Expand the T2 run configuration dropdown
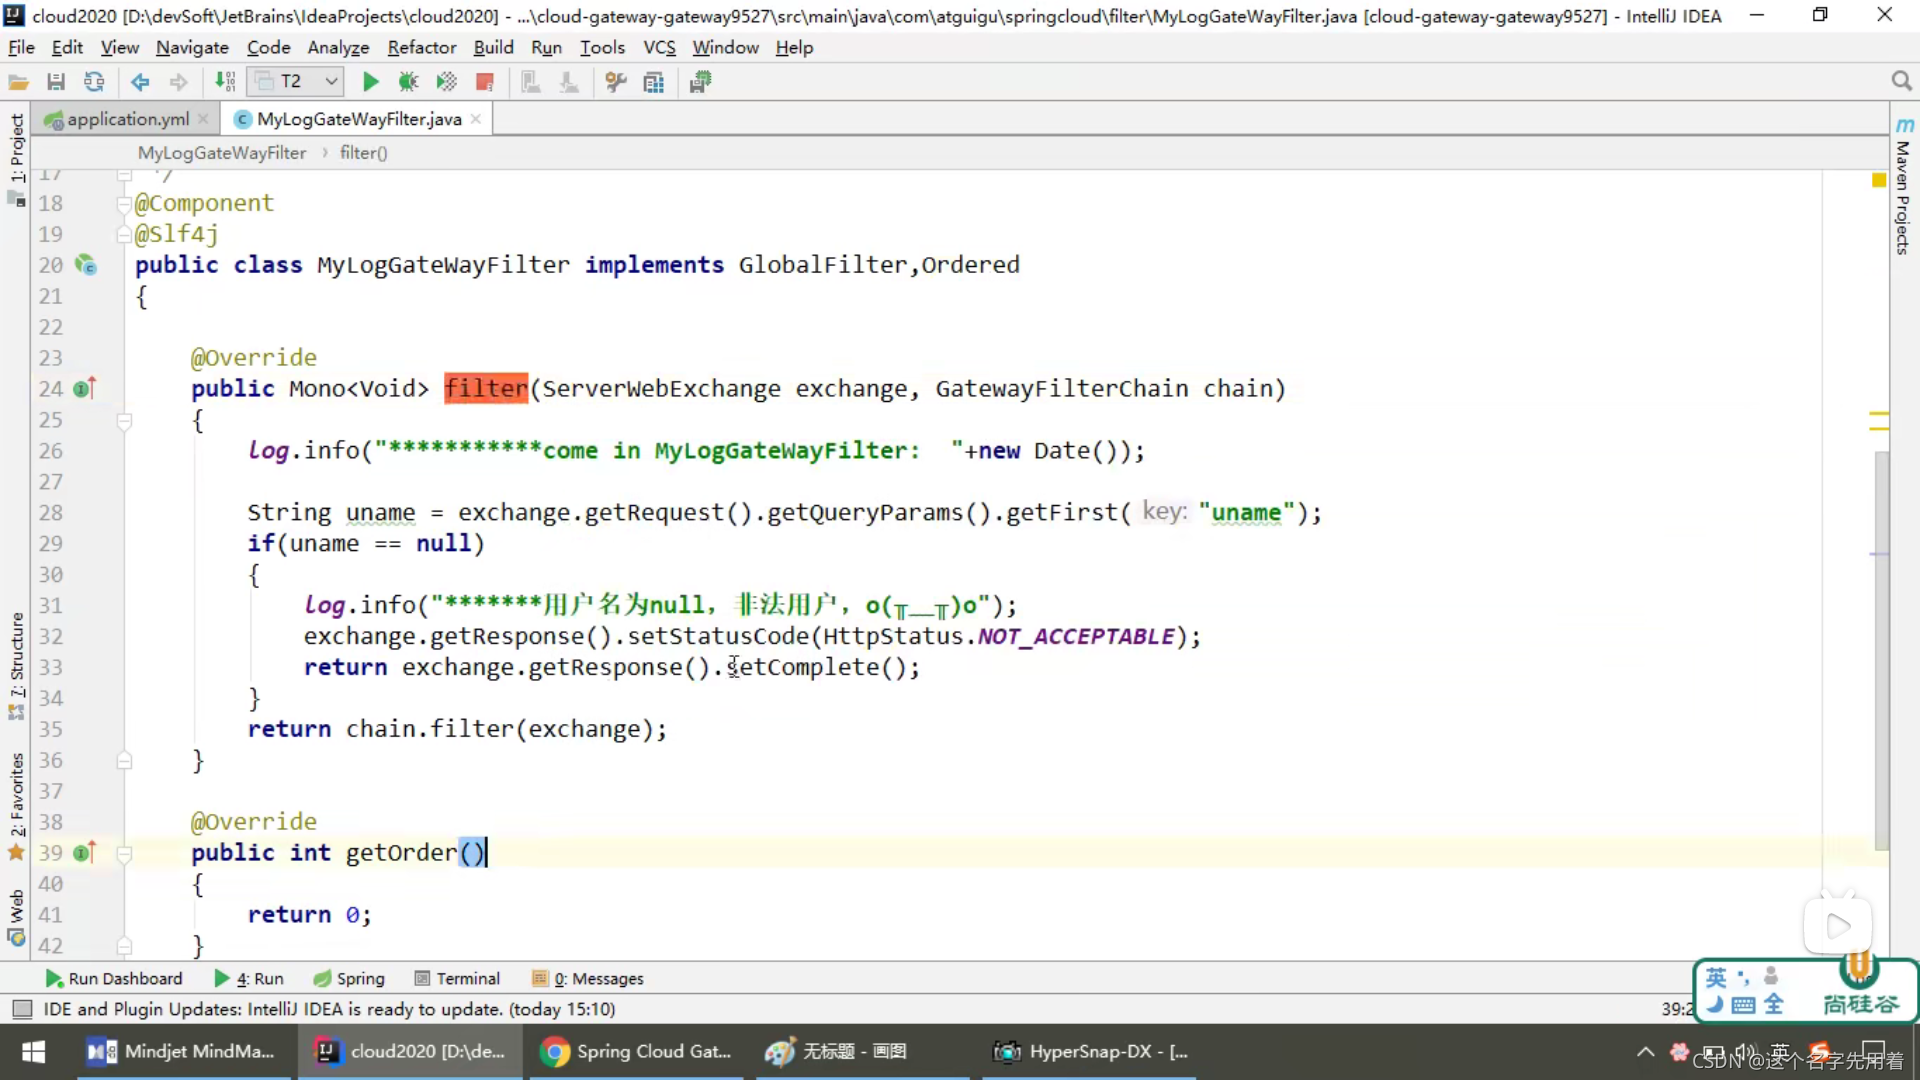The height and width of the screenshot is (1080, 1920). (x=296, y=82)
